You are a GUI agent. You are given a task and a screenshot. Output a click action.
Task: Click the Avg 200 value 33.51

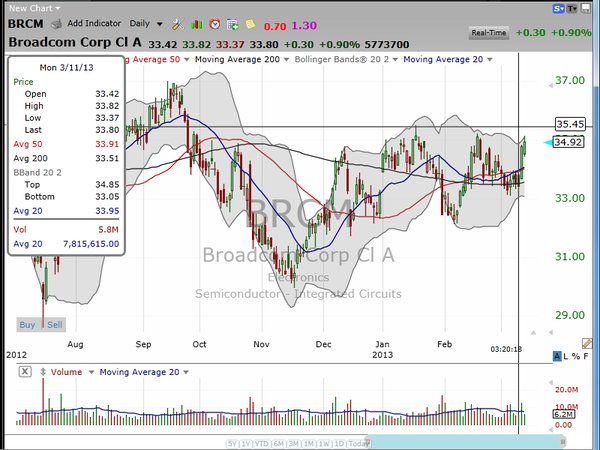(107, 158)
